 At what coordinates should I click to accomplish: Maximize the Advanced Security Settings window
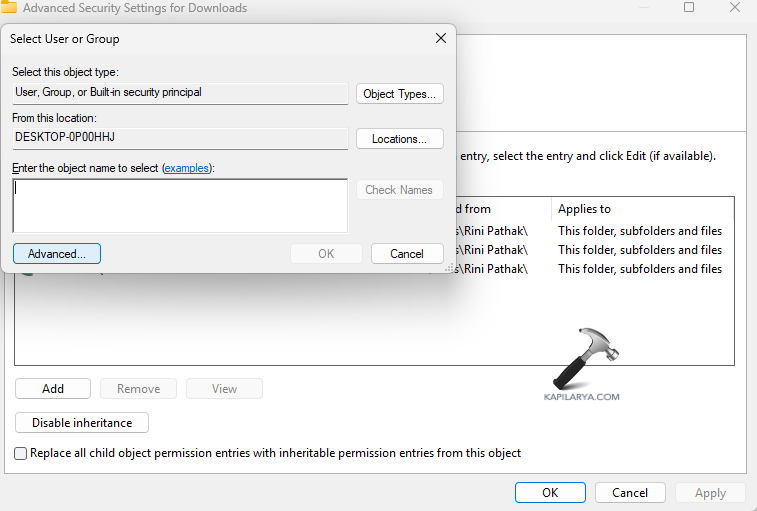pos(689,7)
